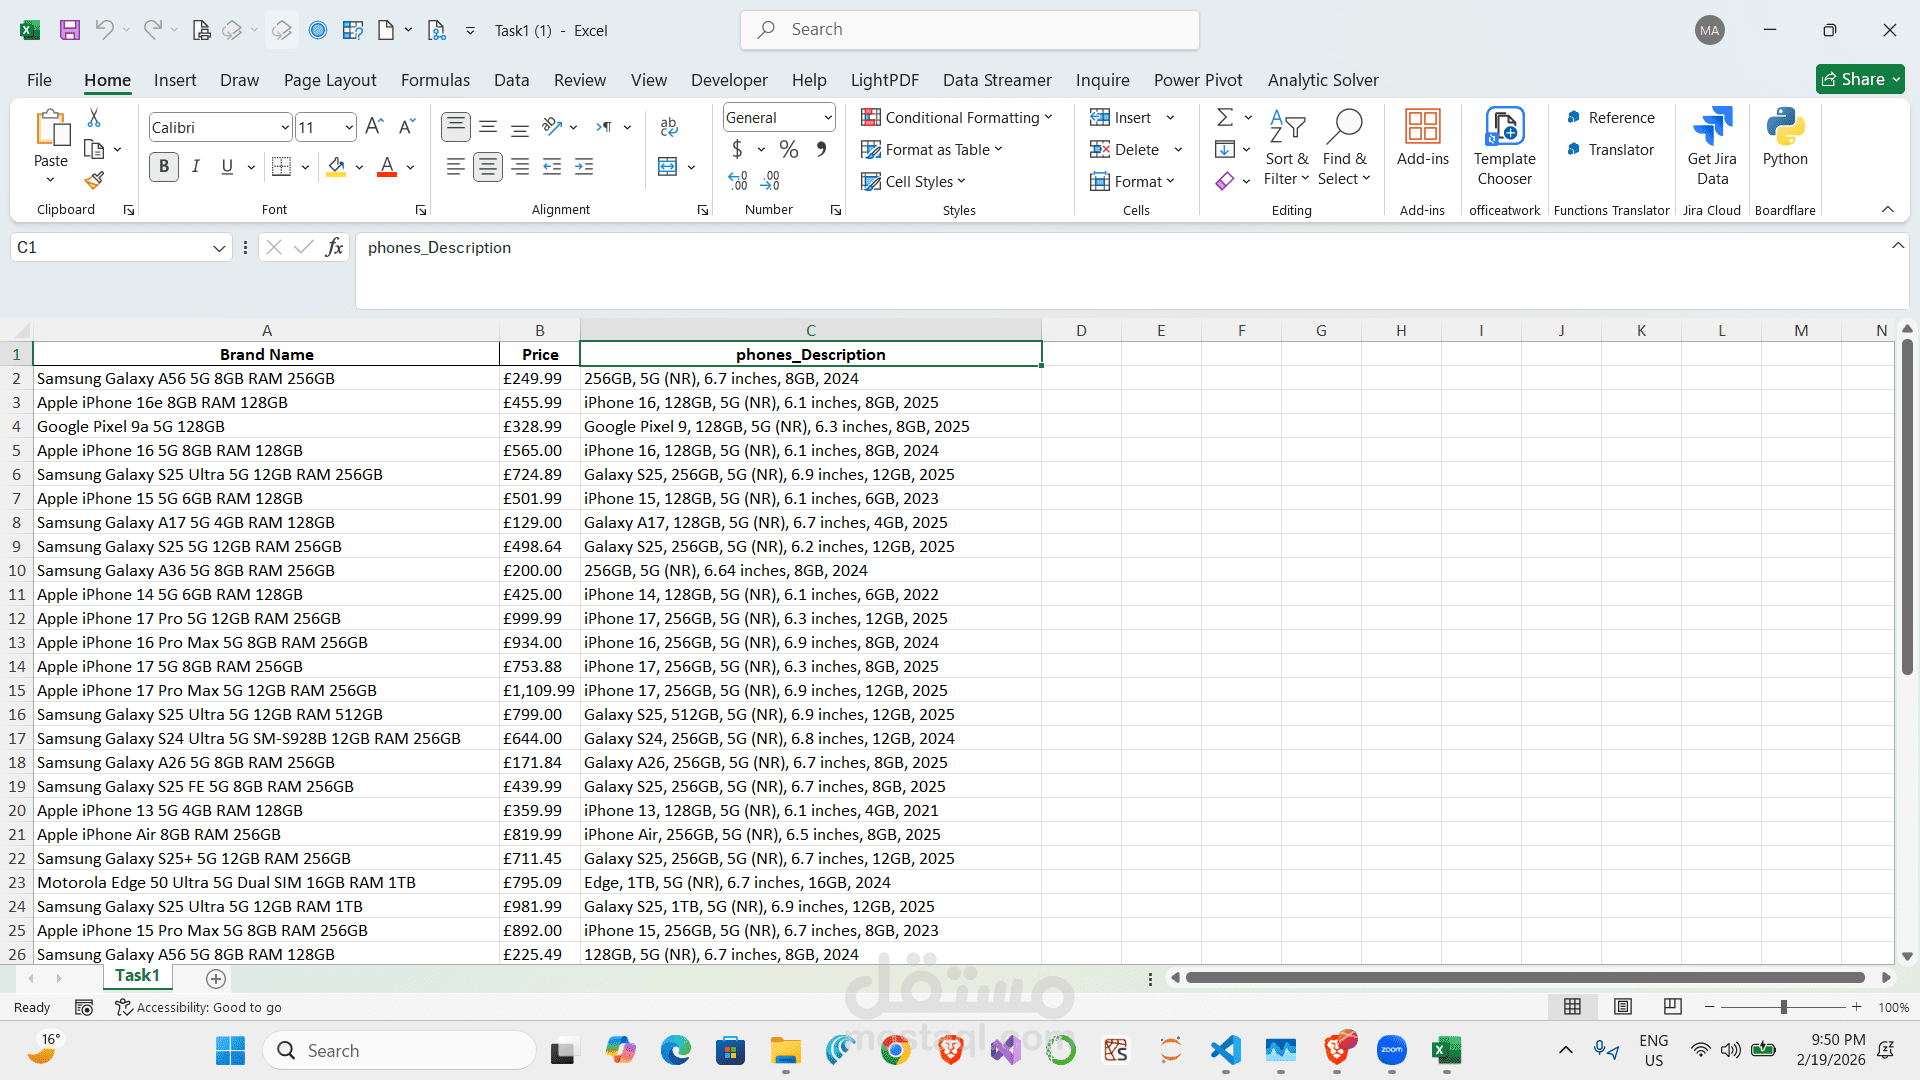Add a new sheet with the plus button
This screenshot has width=1920, height=1080.
[x=215, y=979]
